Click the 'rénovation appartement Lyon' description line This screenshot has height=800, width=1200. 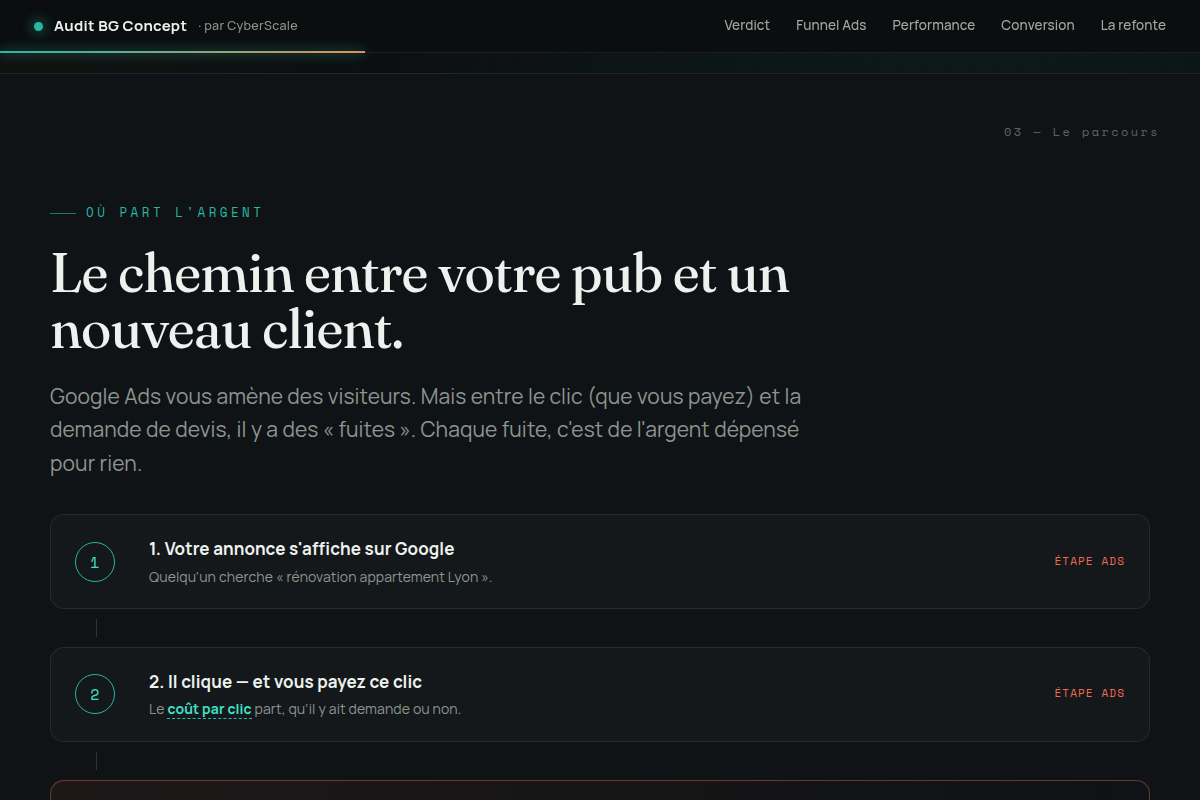(x=320, y=577)
